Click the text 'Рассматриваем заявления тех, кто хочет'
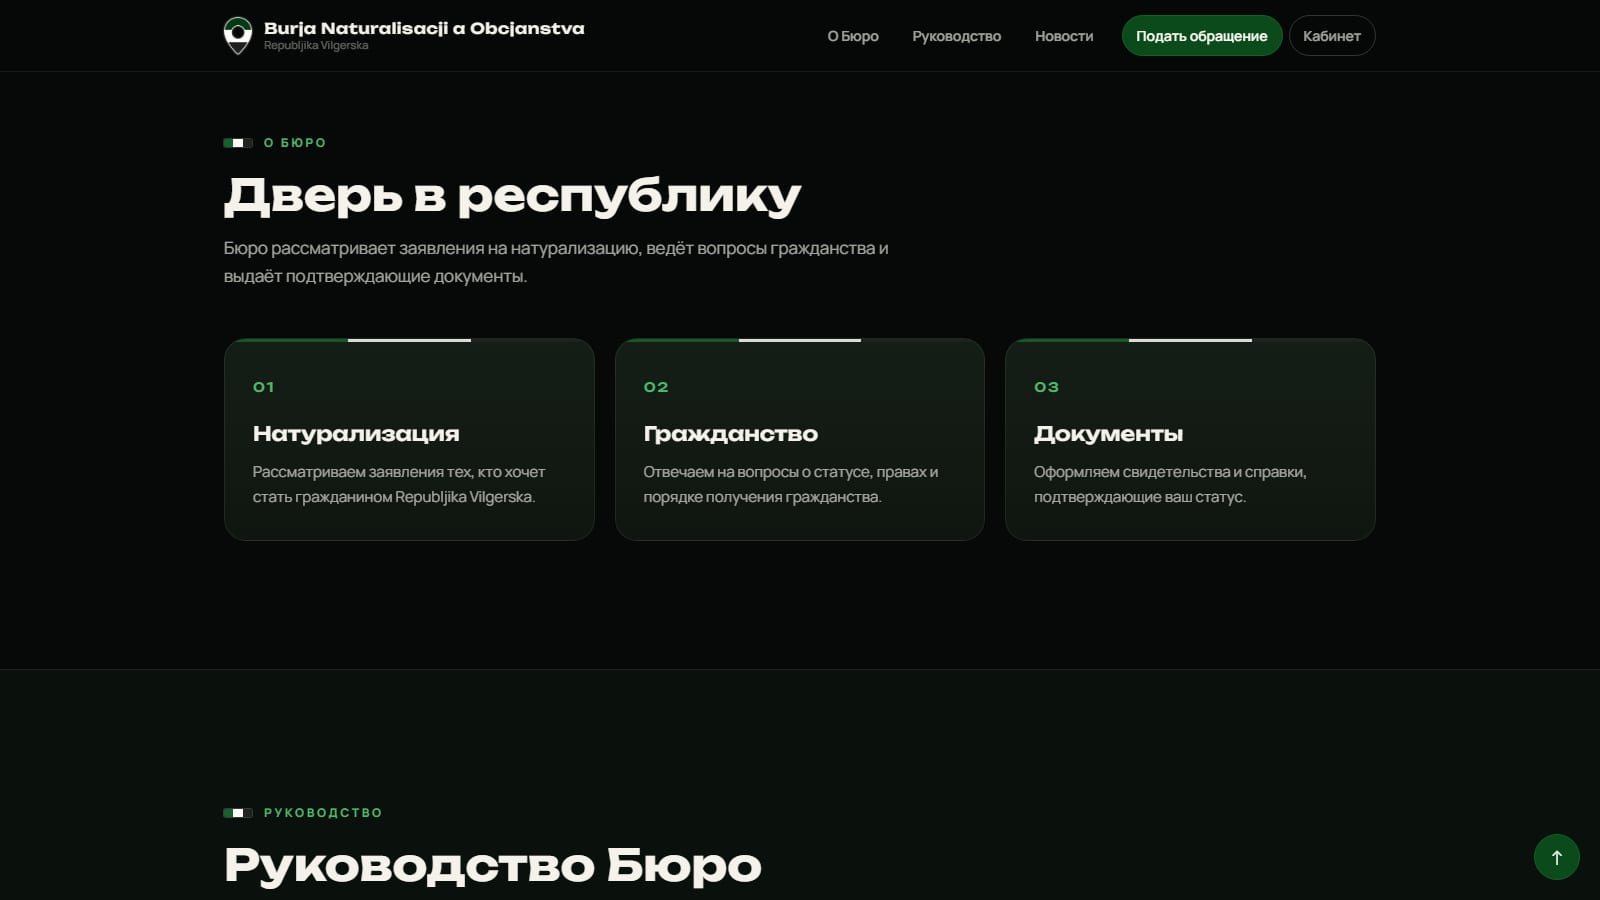1600x900 pixels. pos(399,472)
